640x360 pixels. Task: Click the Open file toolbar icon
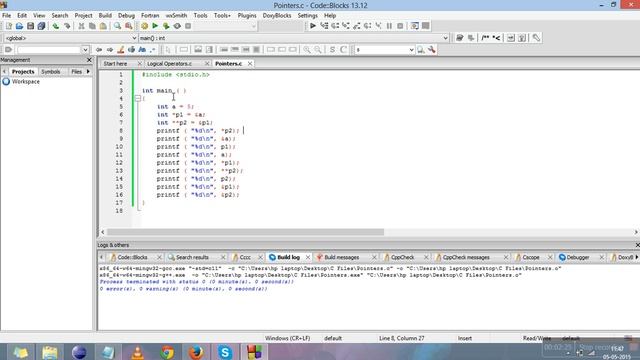click(20, 26)
